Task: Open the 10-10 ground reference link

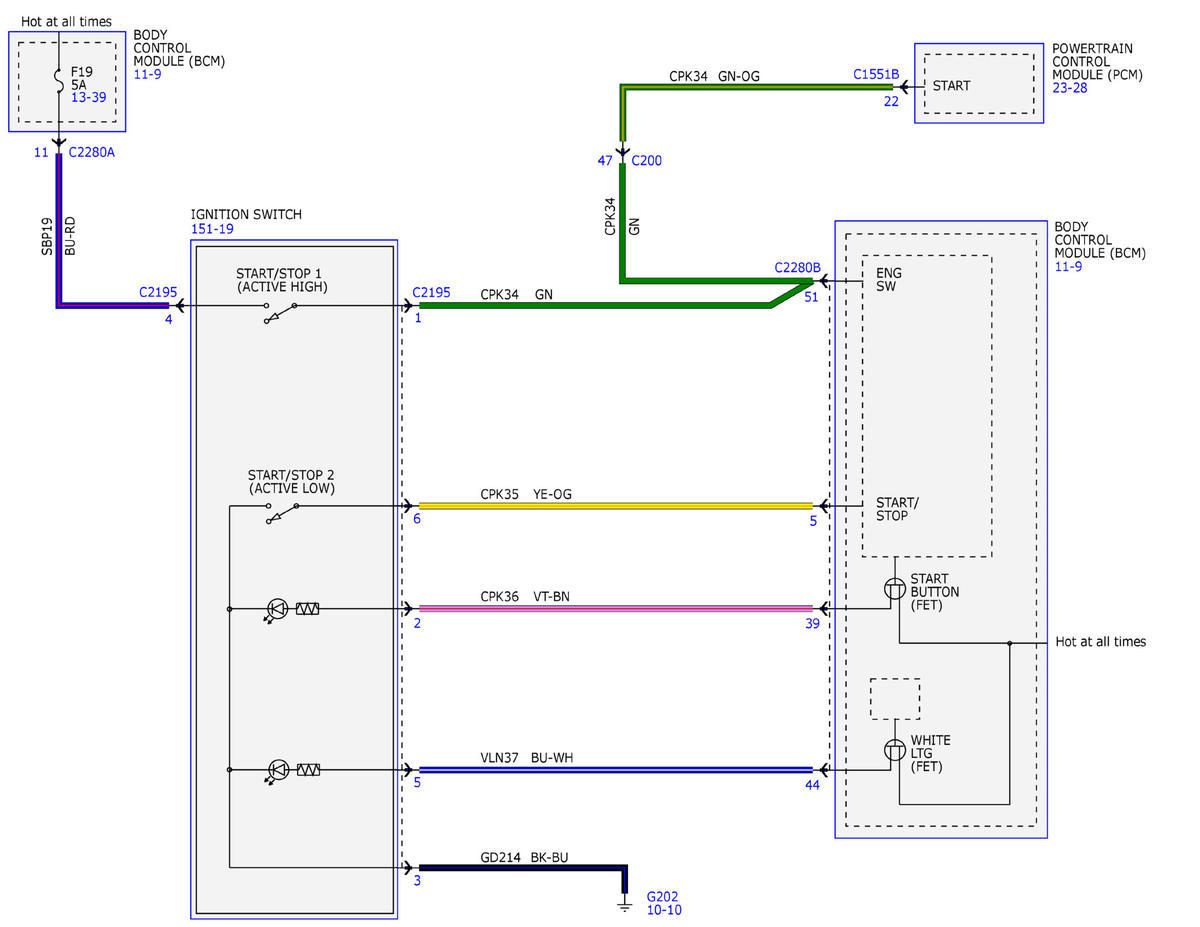Action: [x=665, y=910]
